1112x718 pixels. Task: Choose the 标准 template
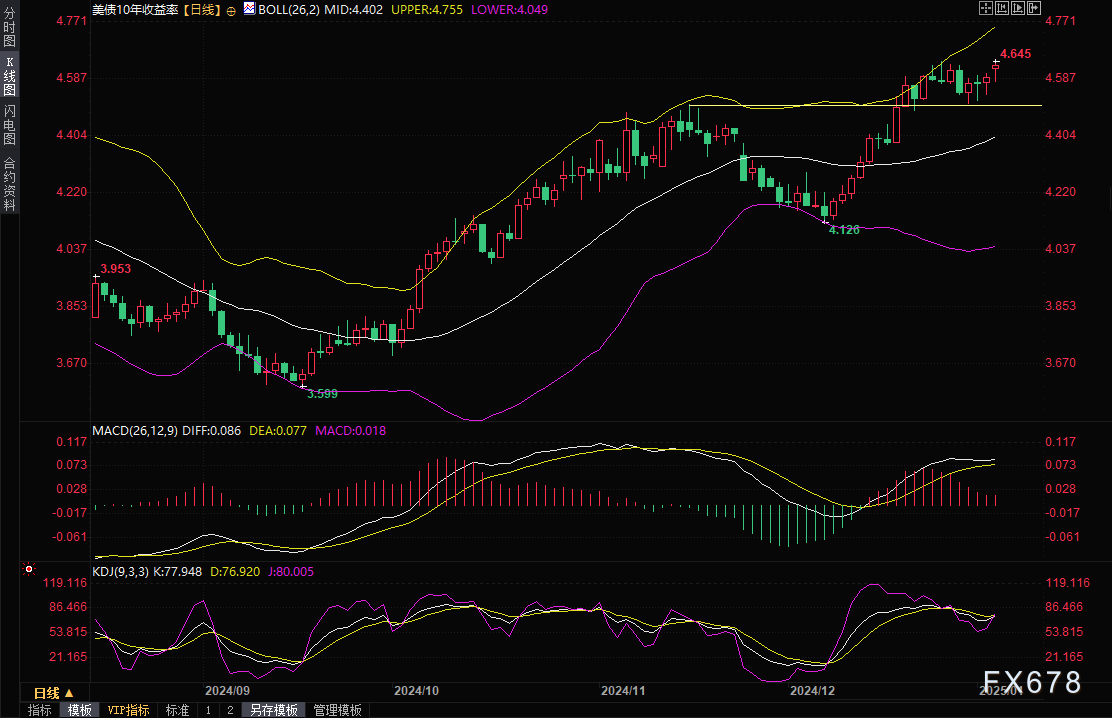[x=177, y=710]
